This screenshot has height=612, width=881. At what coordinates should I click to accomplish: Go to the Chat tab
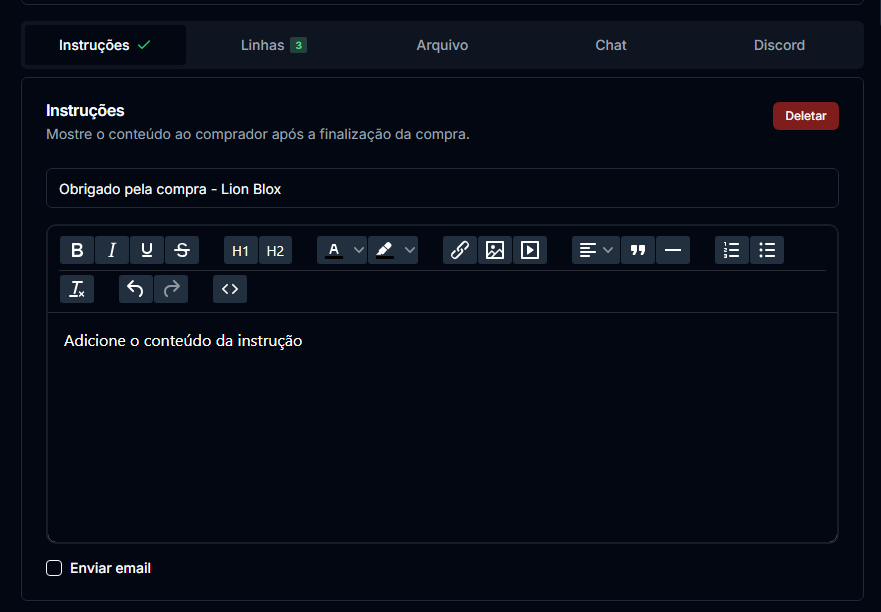[611, 45]
